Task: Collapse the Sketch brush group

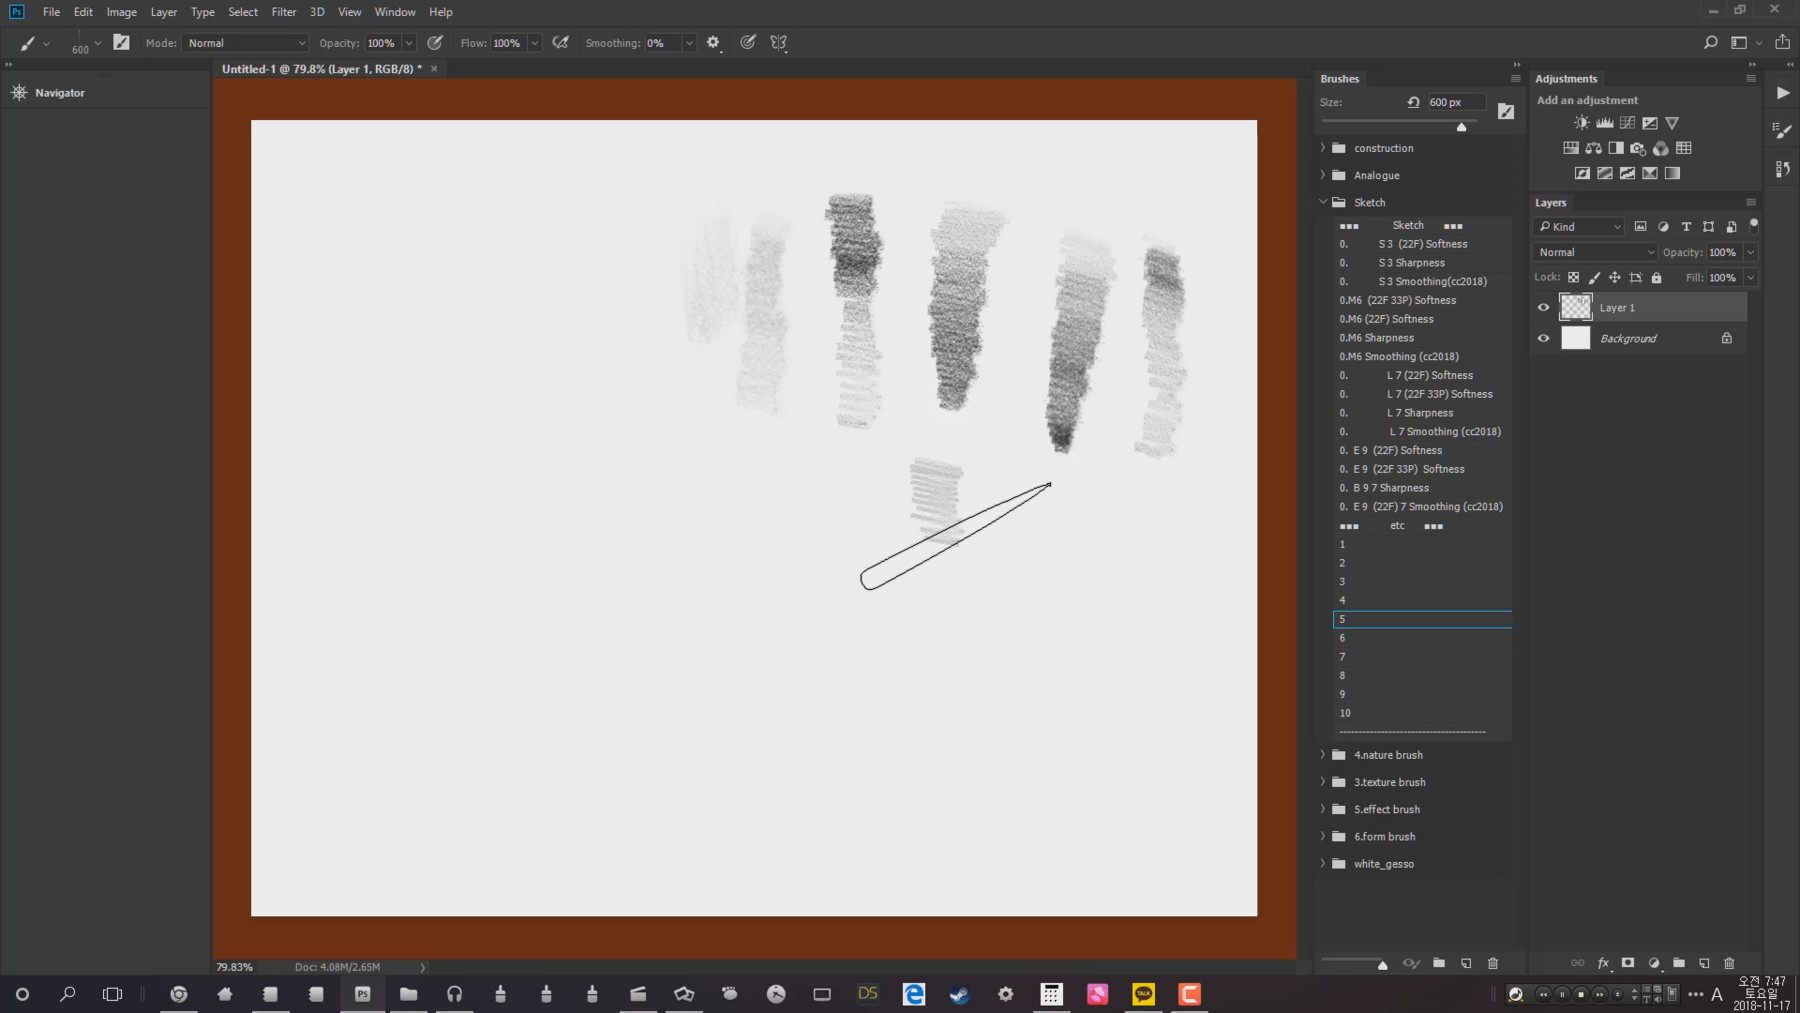Action: 1323,202
